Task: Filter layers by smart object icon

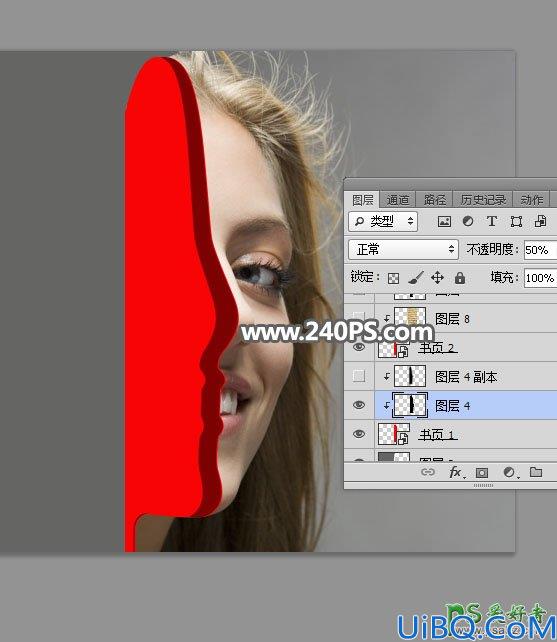Action: point(540,222)
